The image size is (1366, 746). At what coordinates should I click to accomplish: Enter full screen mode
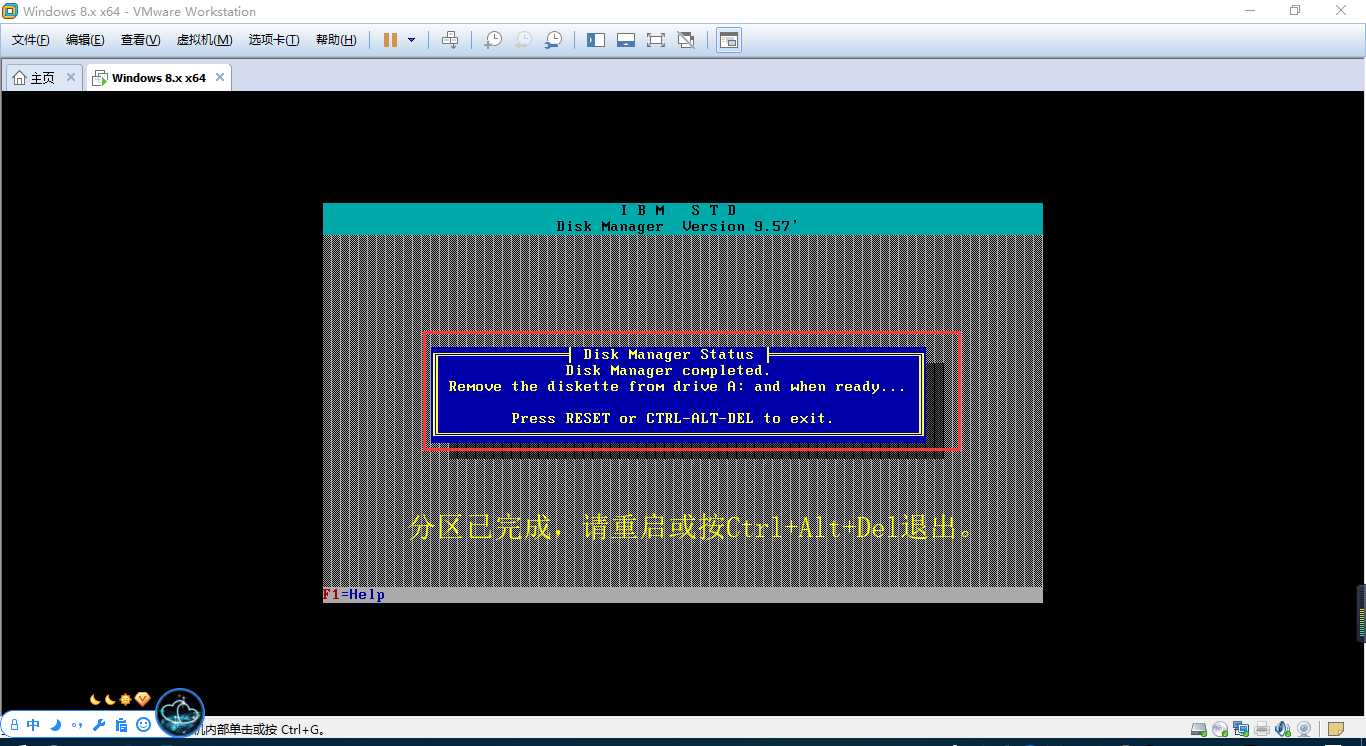[656, 40]
